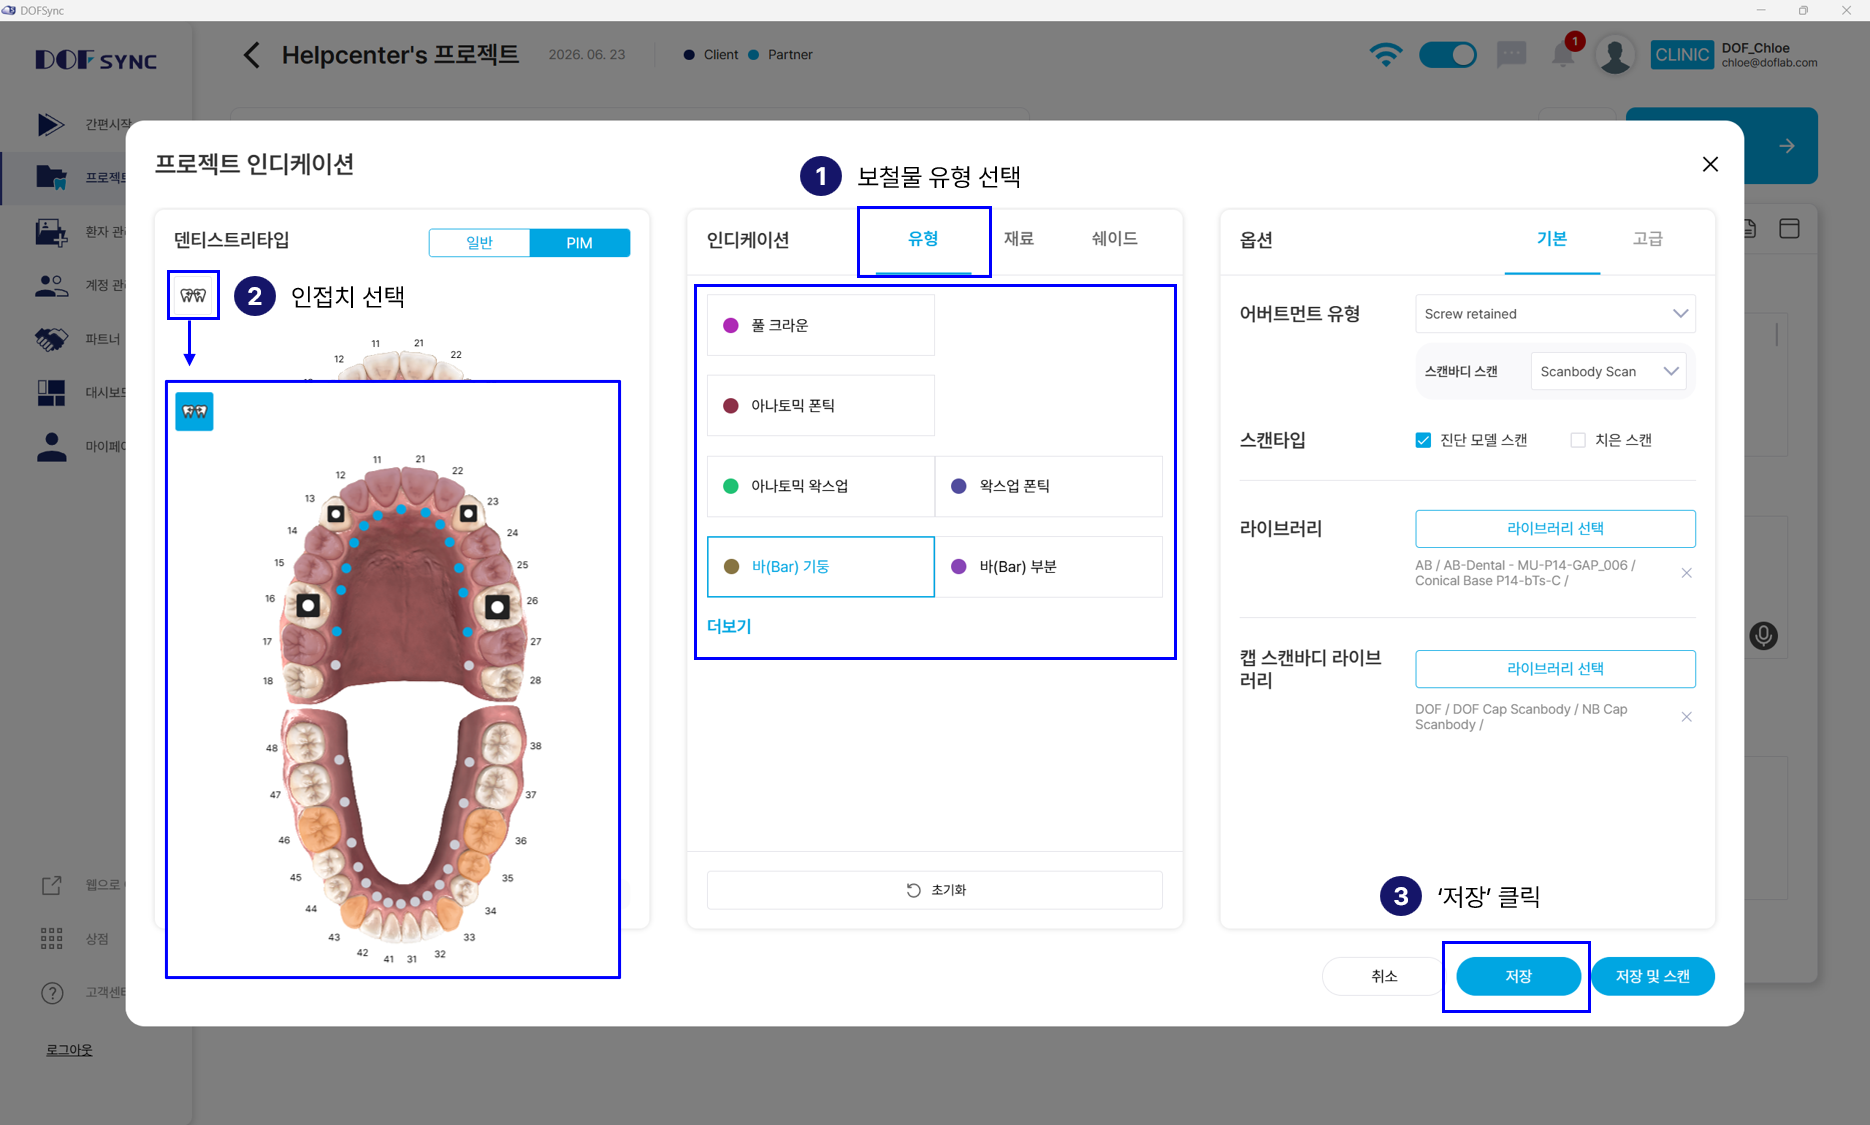Expand more indication types with 더보기
1870x1125 pixels.
(x=729, y=626)
